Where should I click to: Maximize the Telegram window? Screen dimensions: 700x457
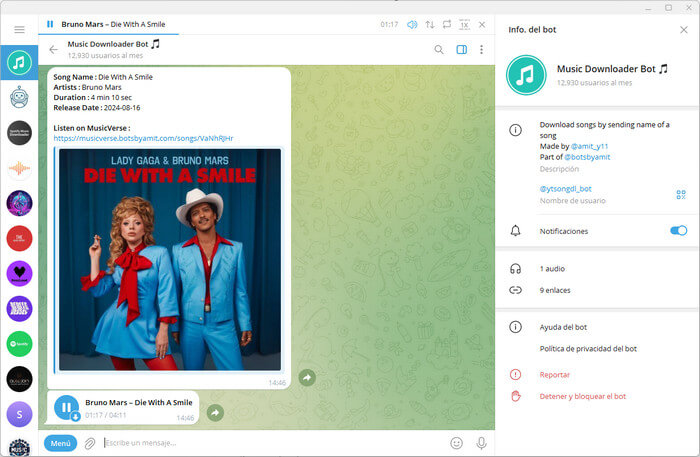(x=668, y=8)
